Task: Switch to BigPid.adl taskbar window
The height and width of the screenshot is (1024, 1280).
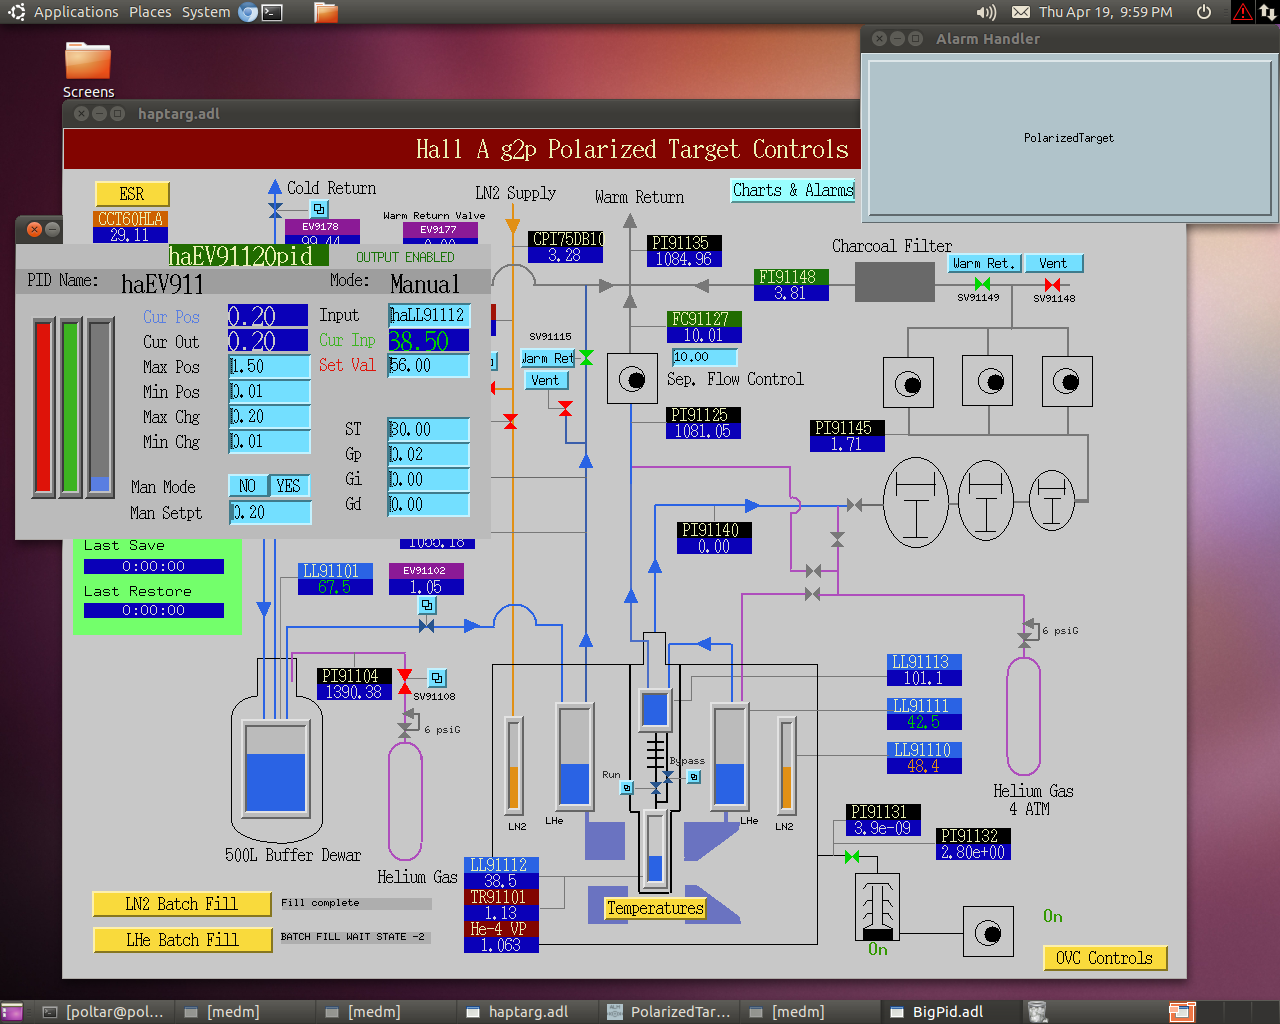Action: pyautogui.click(x=948, y=1012)
